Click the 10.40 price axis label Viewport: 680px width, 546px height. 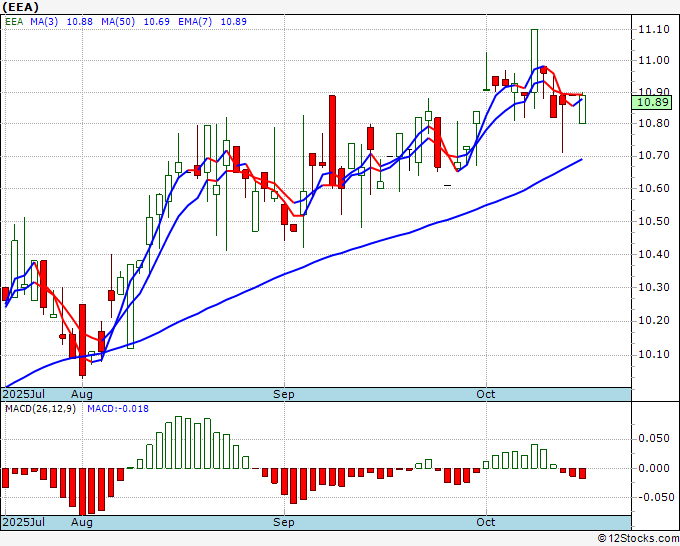(x=654, y=255)
